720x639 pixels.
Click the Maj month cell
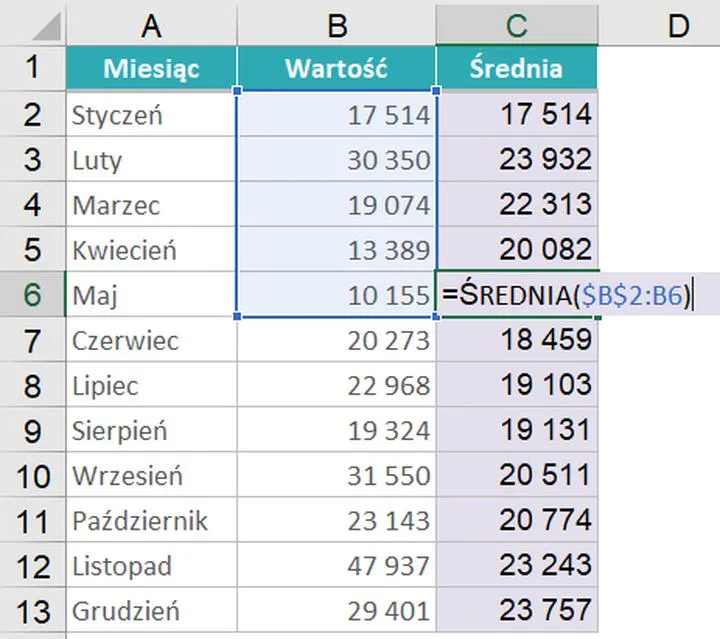pos(152,295)
